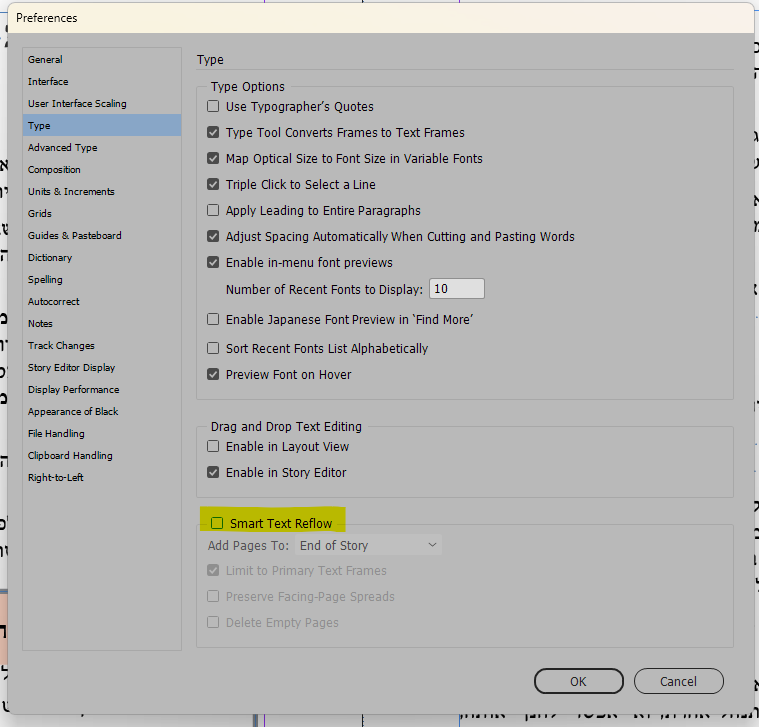The image size is (759, 727).
Task: Select User Interface Scaling category
Action: tap(102, 104)
